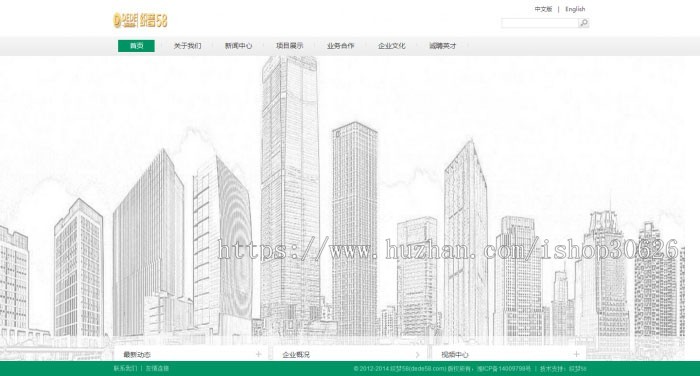Open the 关于我们 menu item
The image size is (700, 376).
[x=188, y=46]
